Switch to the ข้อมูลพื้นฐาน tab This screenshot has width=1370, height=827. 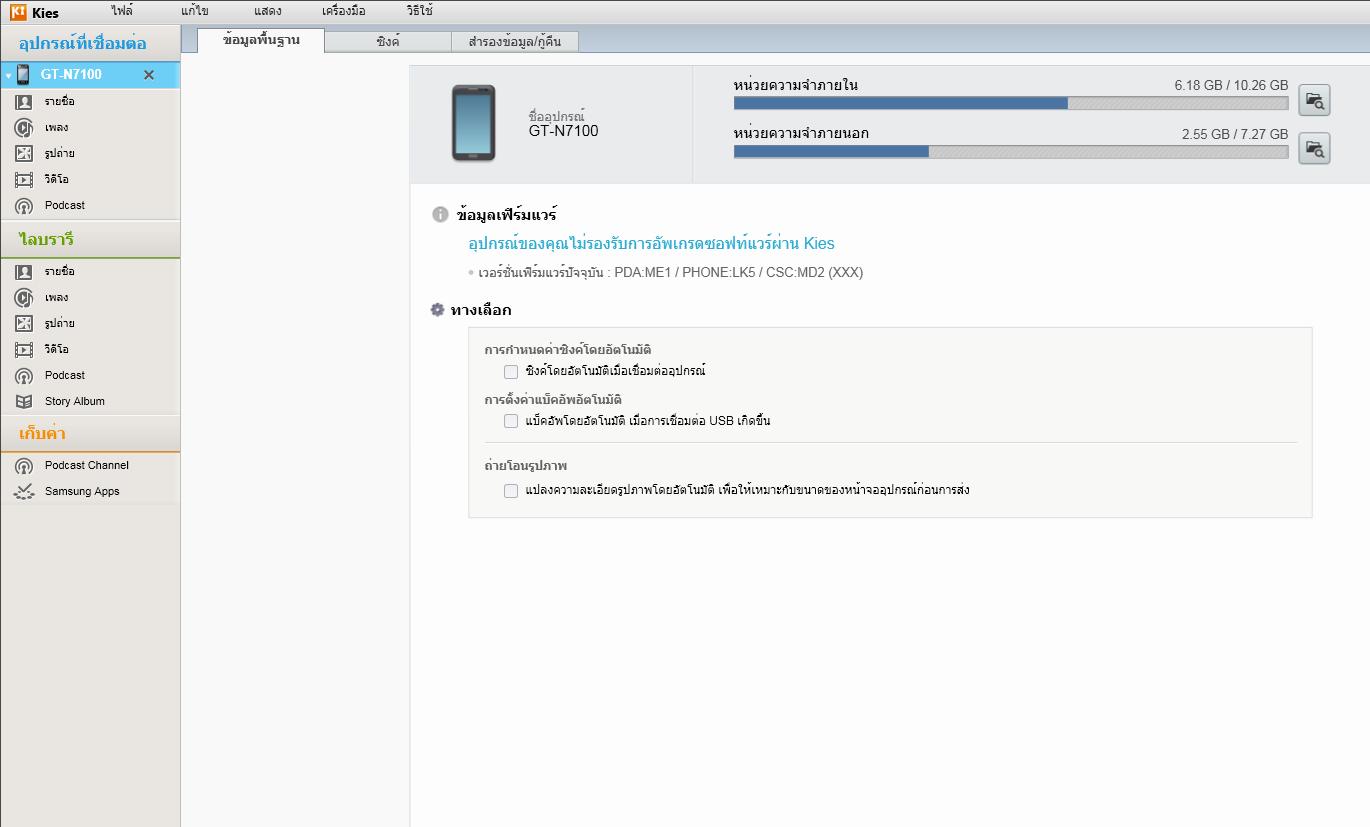(261, 40)
